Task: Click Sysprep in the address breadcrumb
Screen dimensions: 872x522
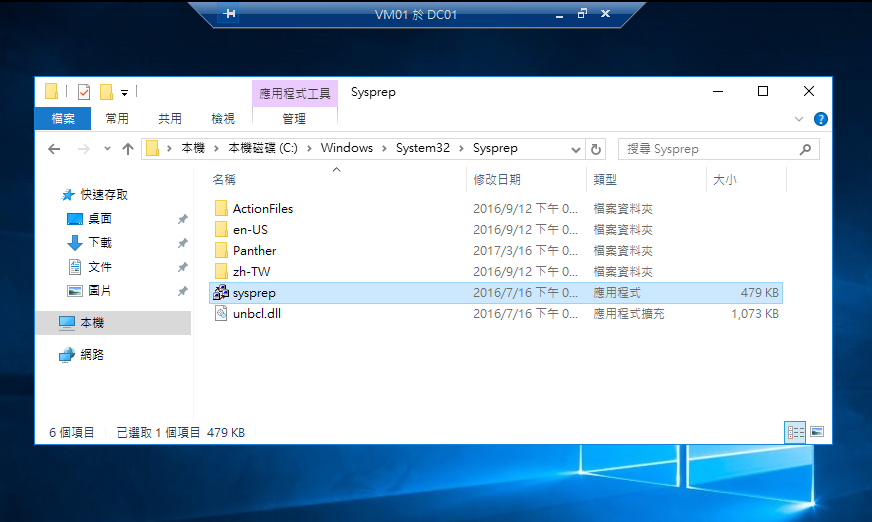Action: coord(495,148)
